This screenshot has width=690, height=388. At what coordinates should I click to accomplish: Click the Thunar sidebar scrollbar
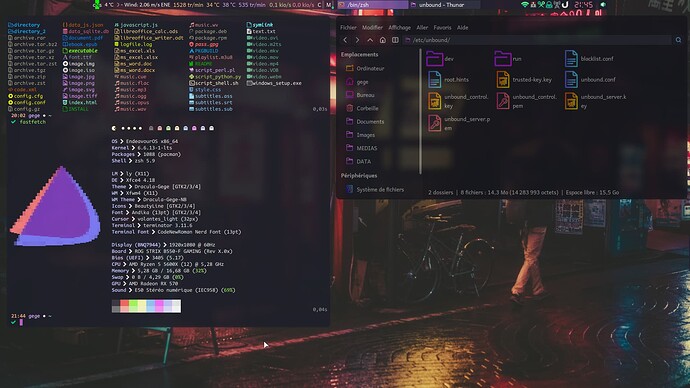coord(421,110)
